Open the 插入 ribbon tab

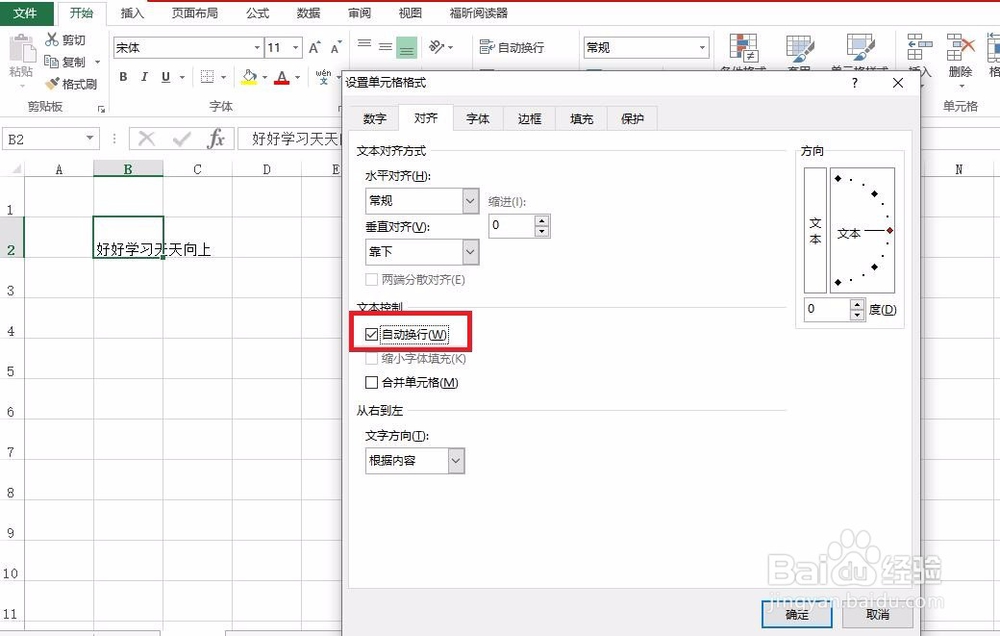point(133,13)
